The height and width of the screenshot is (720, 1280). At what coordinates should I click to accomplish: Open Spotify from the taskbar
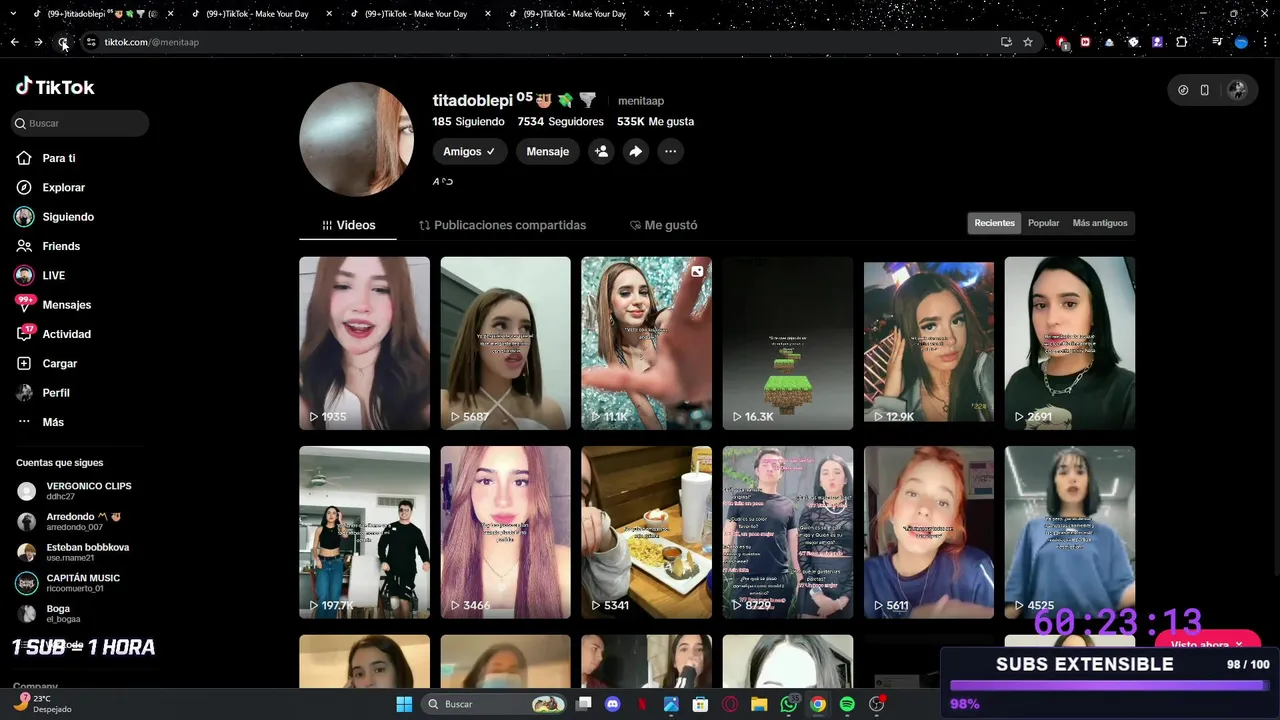[x=847, y=704]
